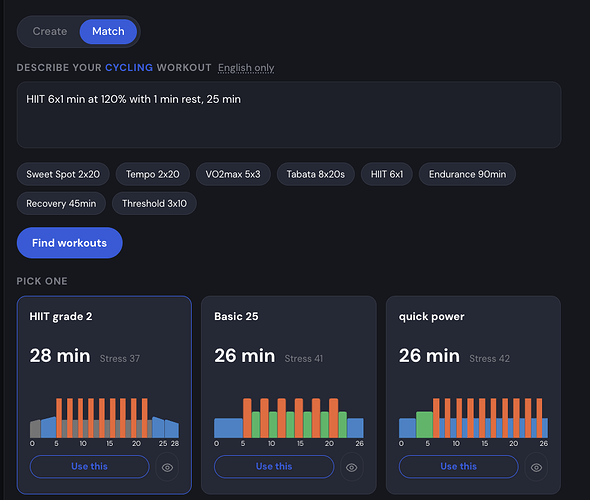
Task: Switch to the Create tab
Action: 50,31
